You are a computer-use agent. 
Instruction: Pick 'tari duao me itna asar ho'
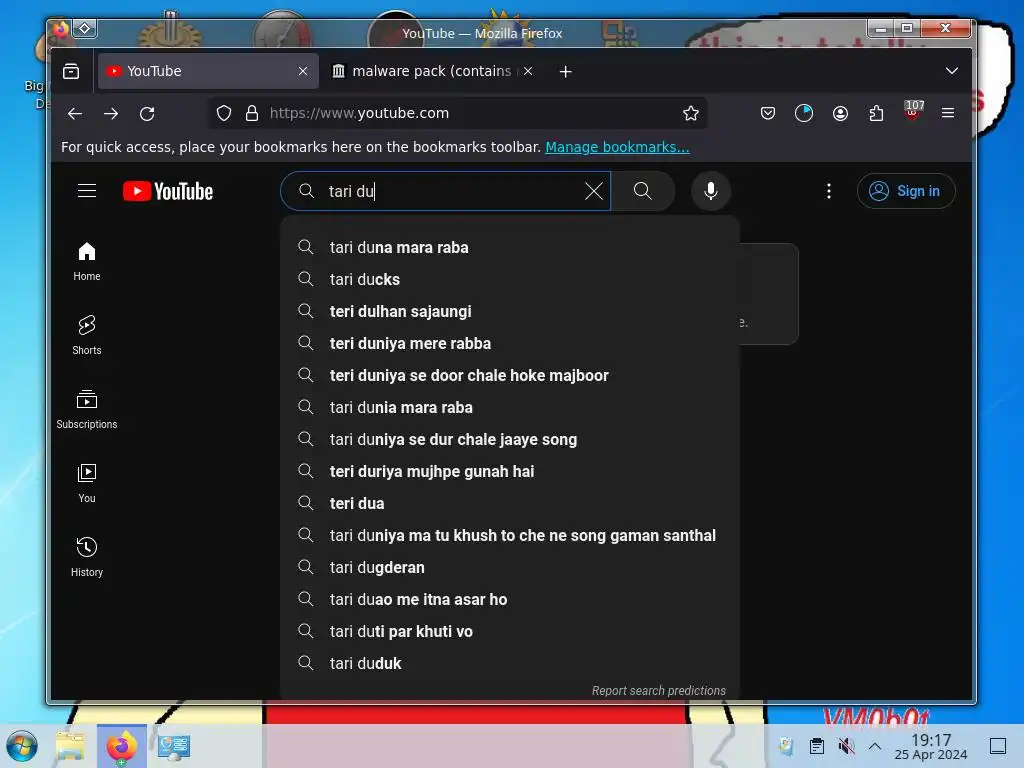tap(509, 600)
